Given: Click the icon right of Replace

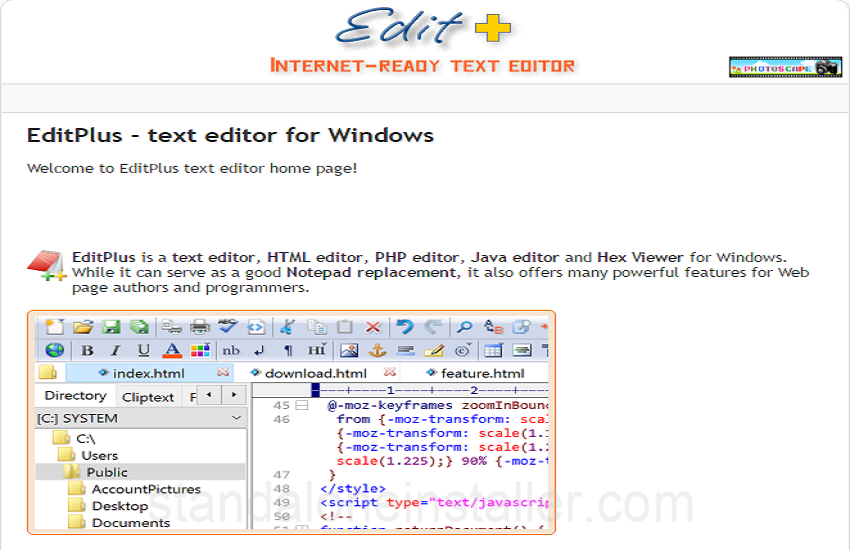Looking at the screenshot, I should click(521, 327).
